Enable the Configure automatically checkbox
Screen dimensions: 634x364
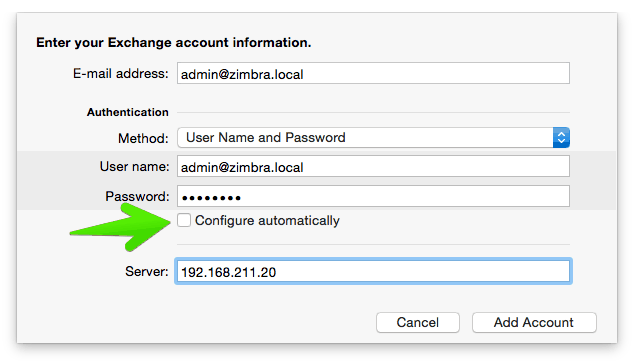[184, 220]
